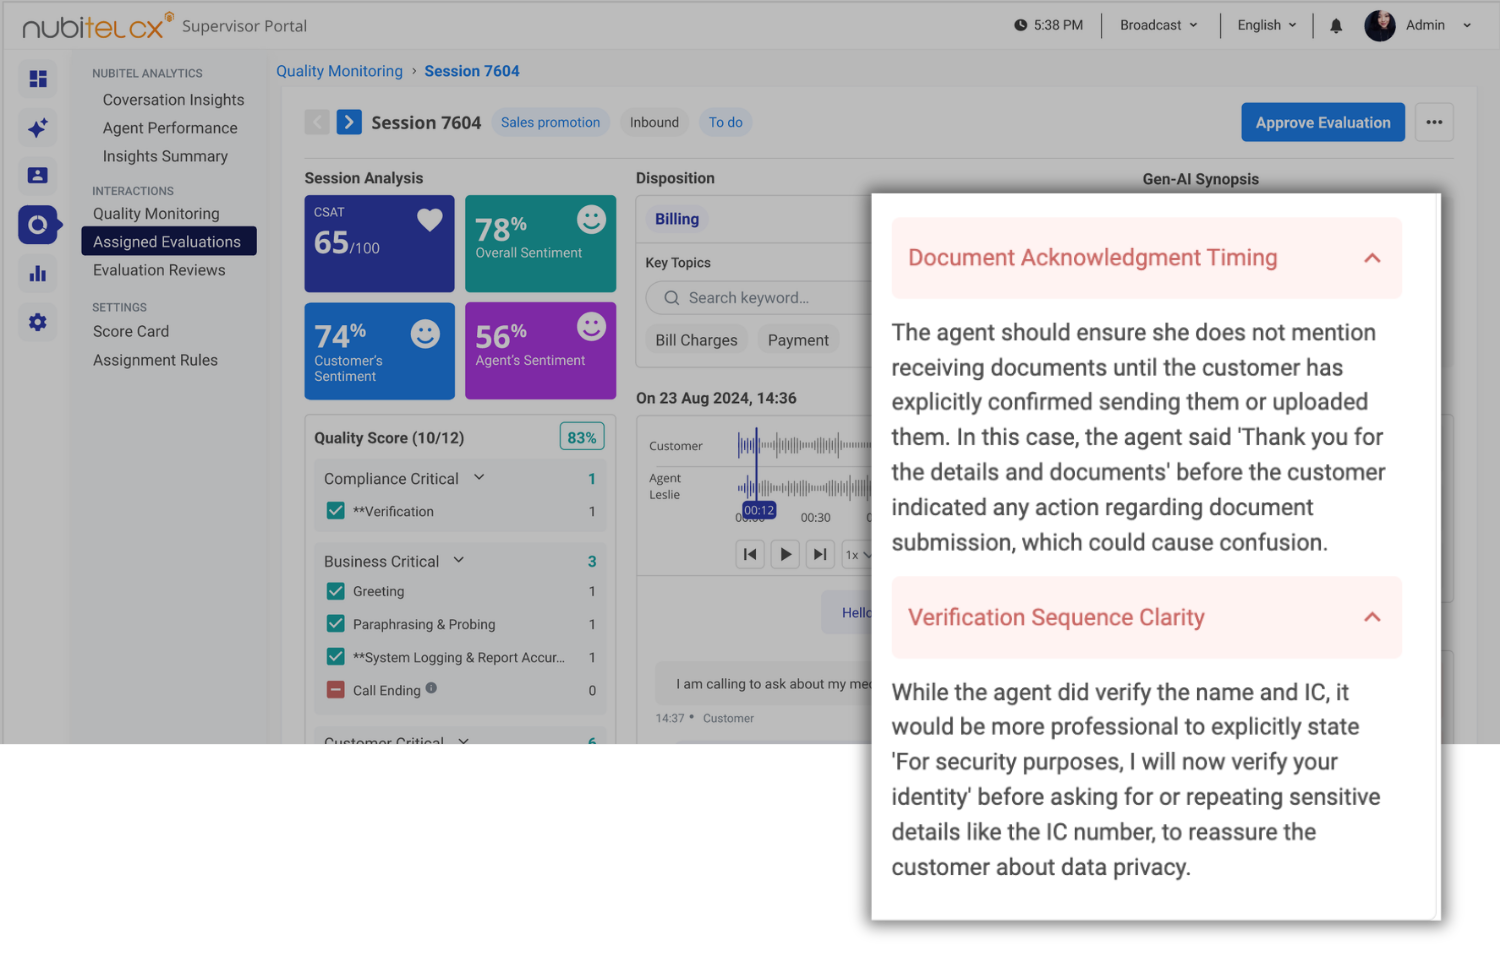Click the bar chart reports sidebar icon

pos(38,273)
